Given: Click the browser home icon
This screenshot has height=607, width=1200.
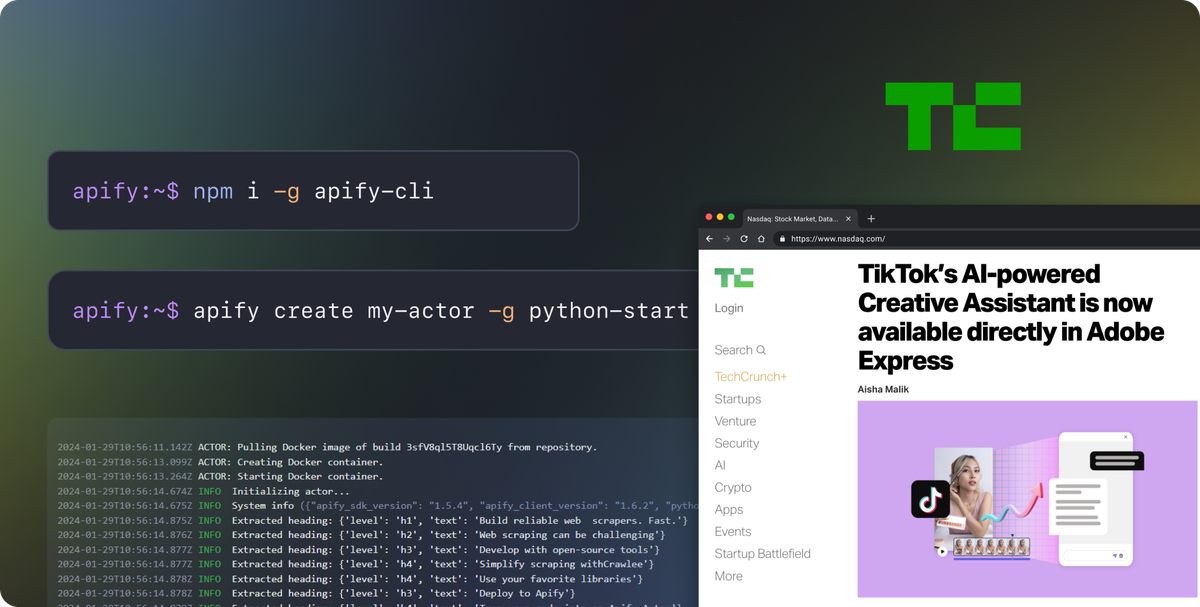Looking at the screenshot, I should point(760,238).
